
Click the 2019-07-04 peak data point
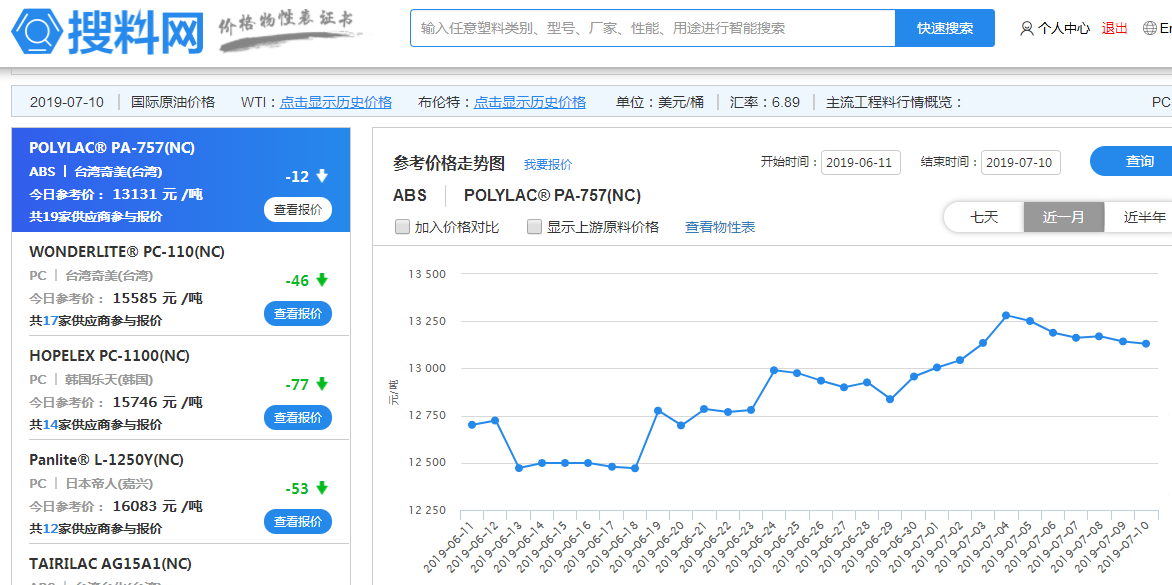1006,315
